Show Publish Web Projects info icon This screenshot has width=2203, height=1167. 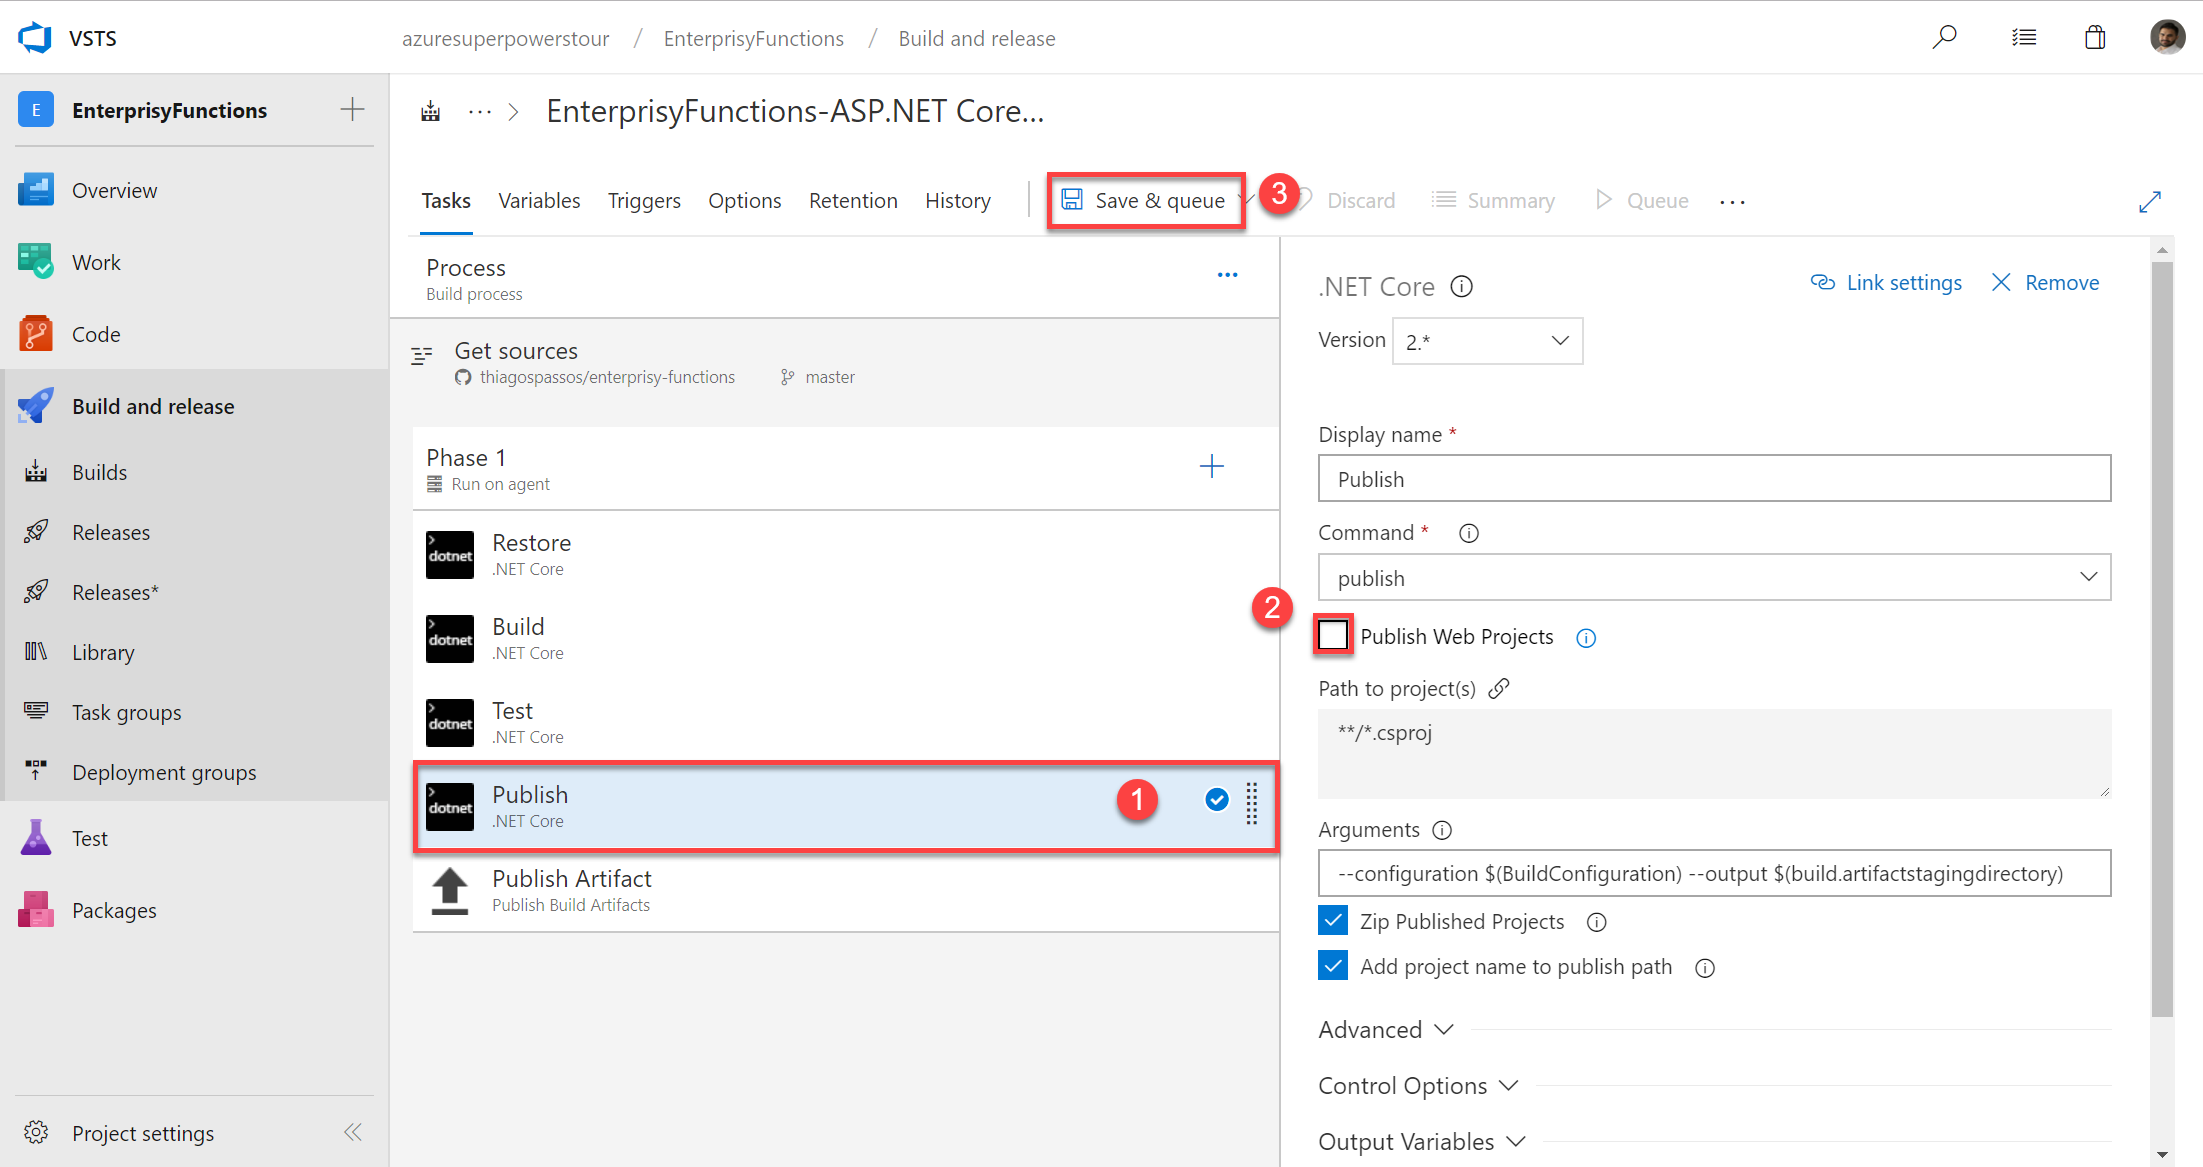(x=1586, y=638)
